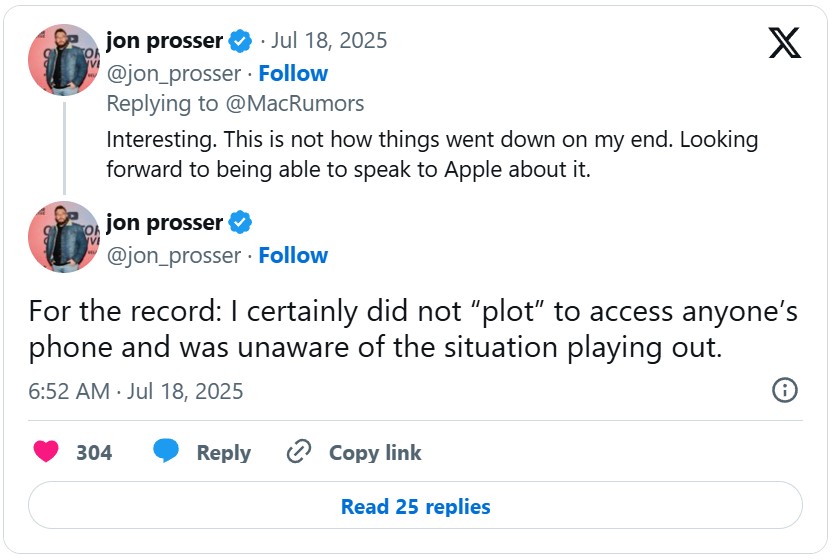Click the 304 likes count
834x560 pixels.
coord(94,452)
